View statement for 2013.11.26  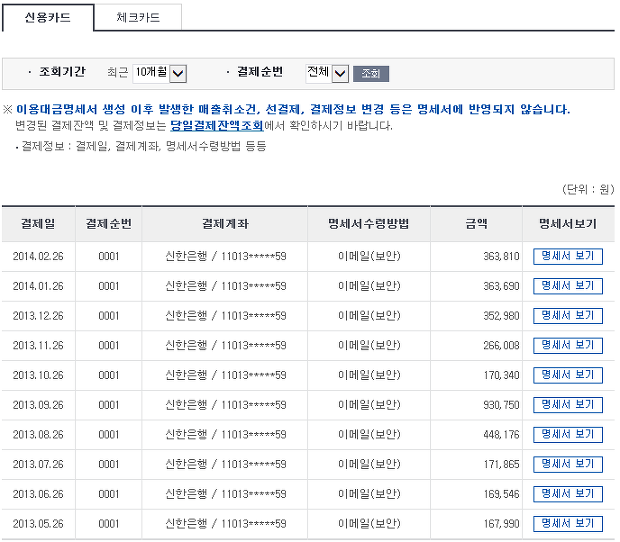pyautogui.click(x=567, y=345)
